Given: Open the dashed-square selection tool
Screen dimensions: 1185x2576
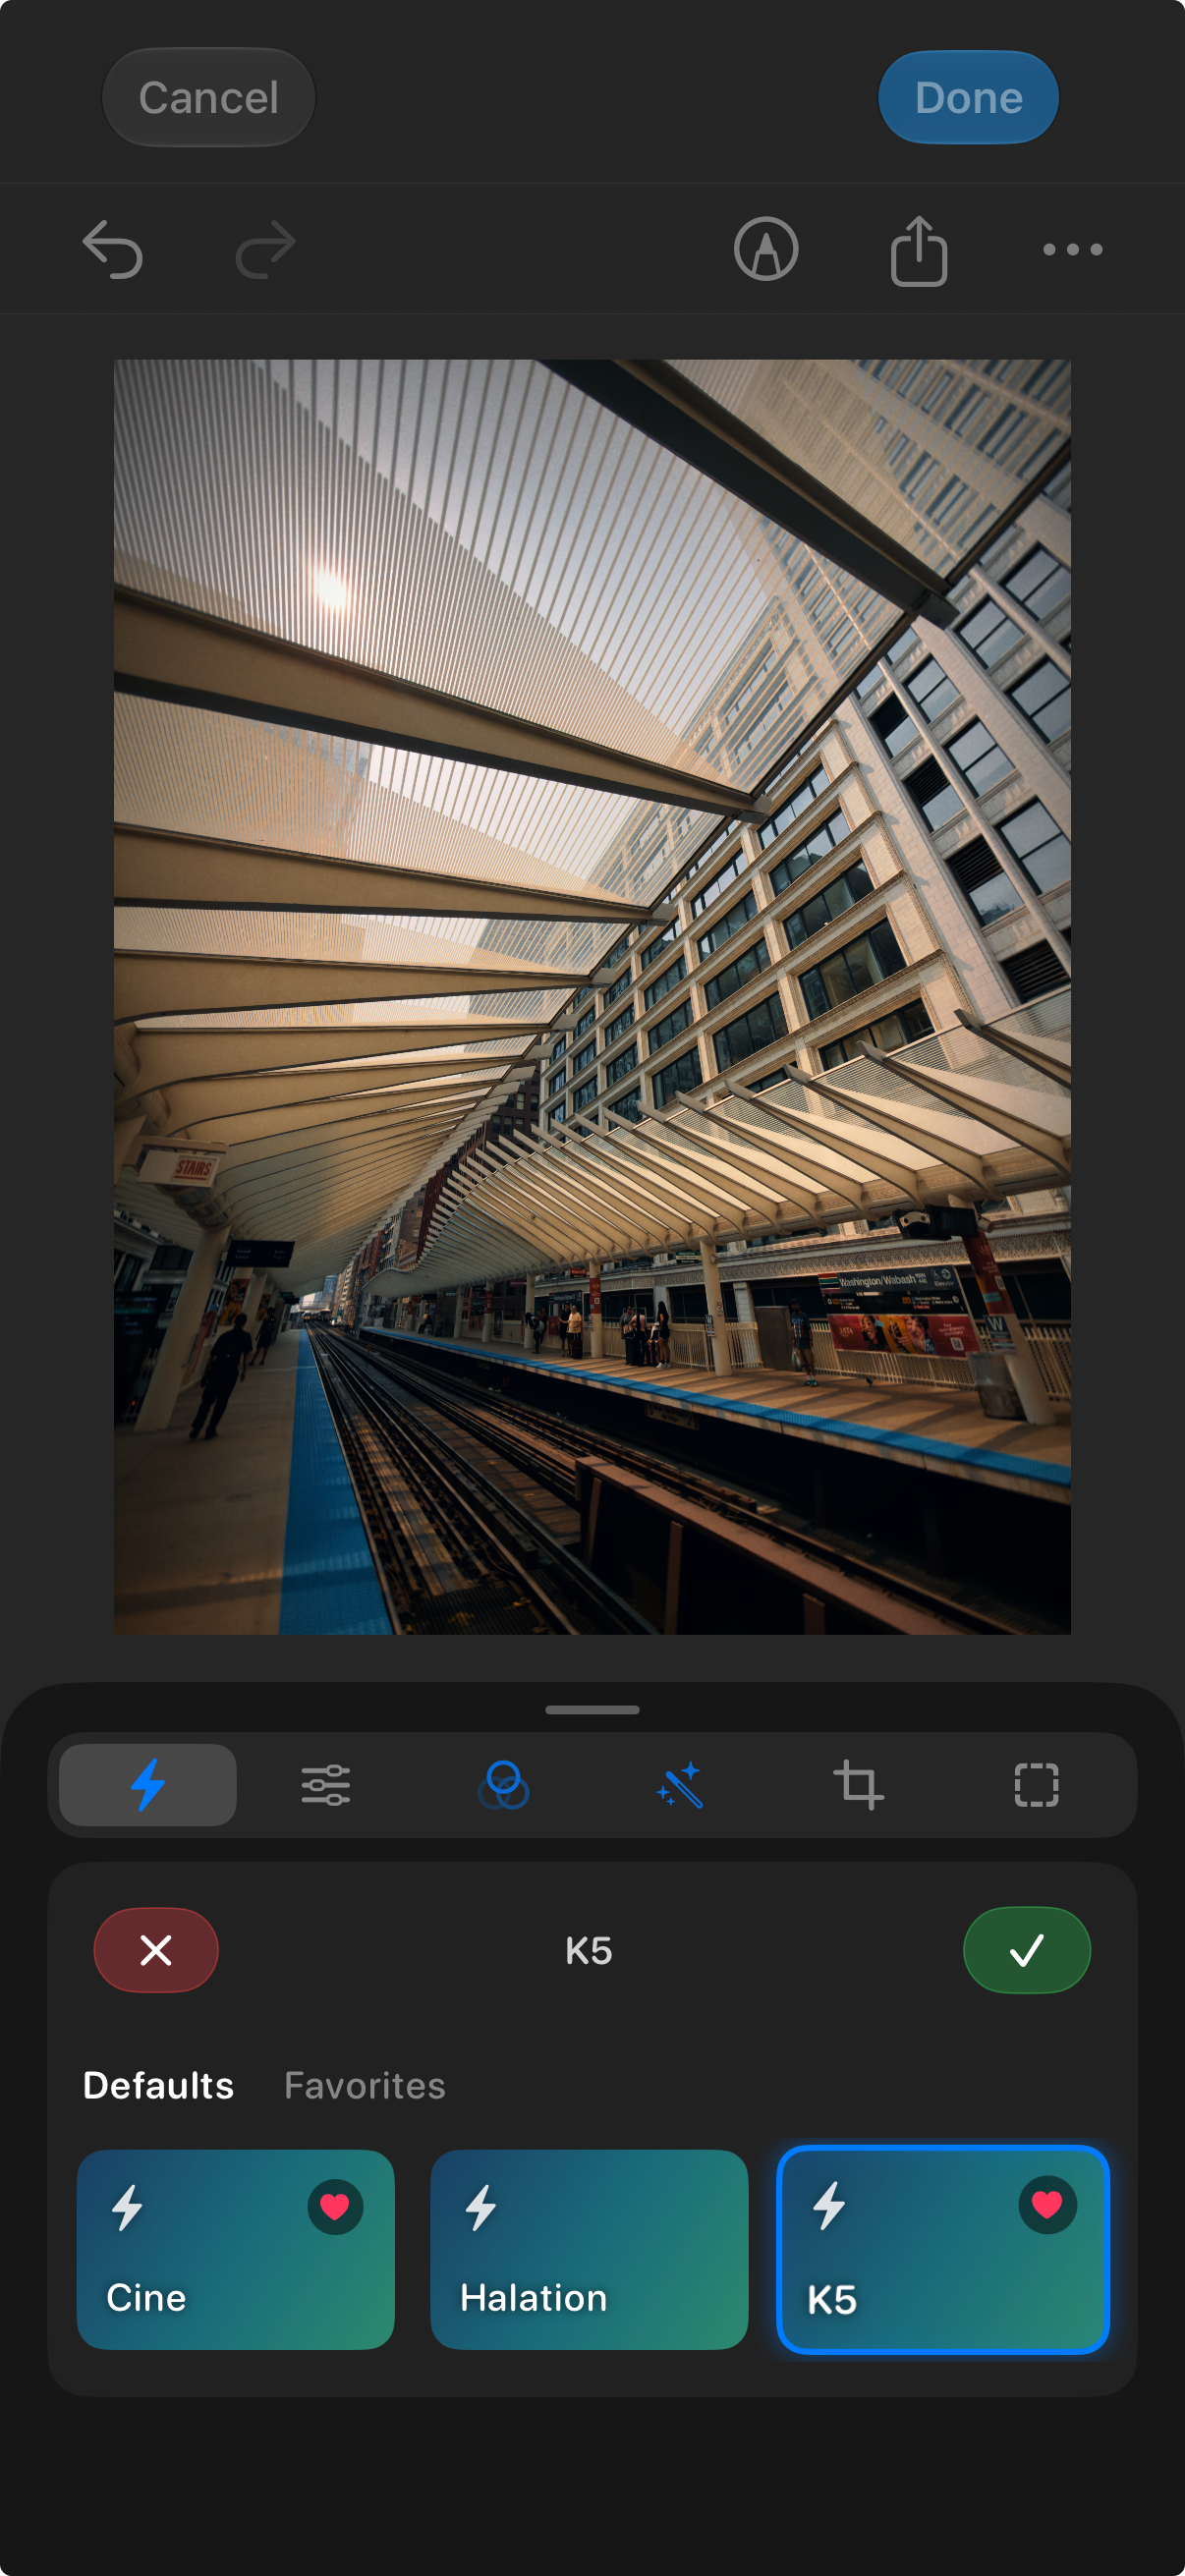Looking at the screenshot, I should [x=1037, y=1785].
